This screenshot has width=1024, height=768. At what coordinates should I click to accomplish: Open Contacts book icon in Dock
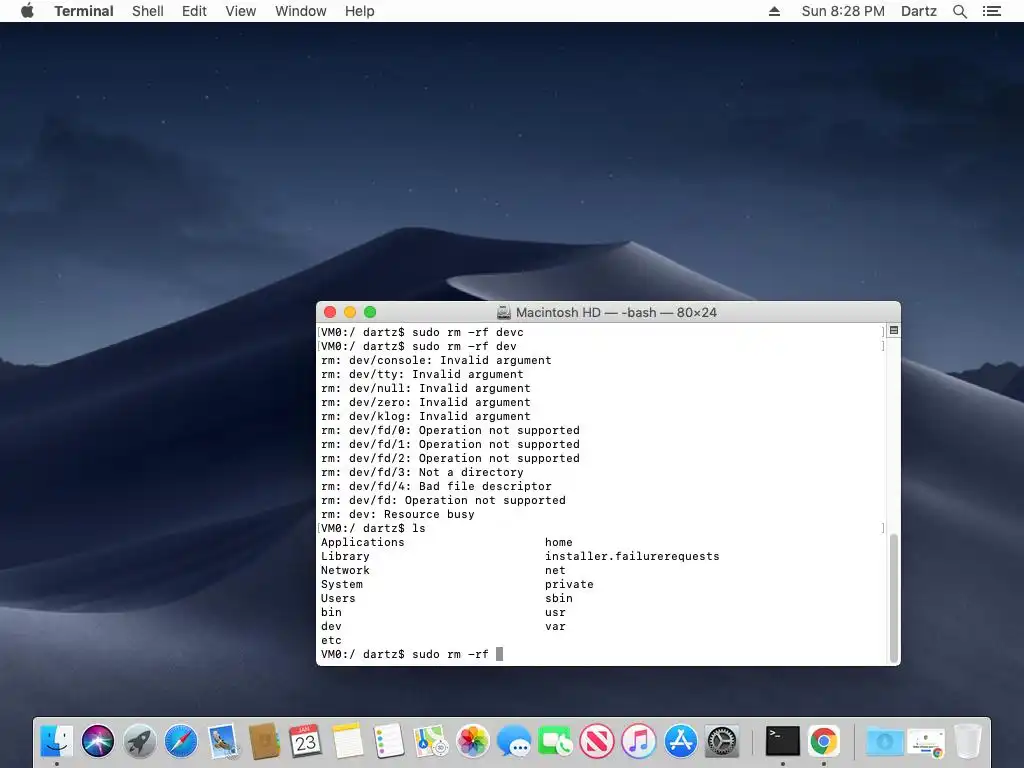tap(264, 741)
